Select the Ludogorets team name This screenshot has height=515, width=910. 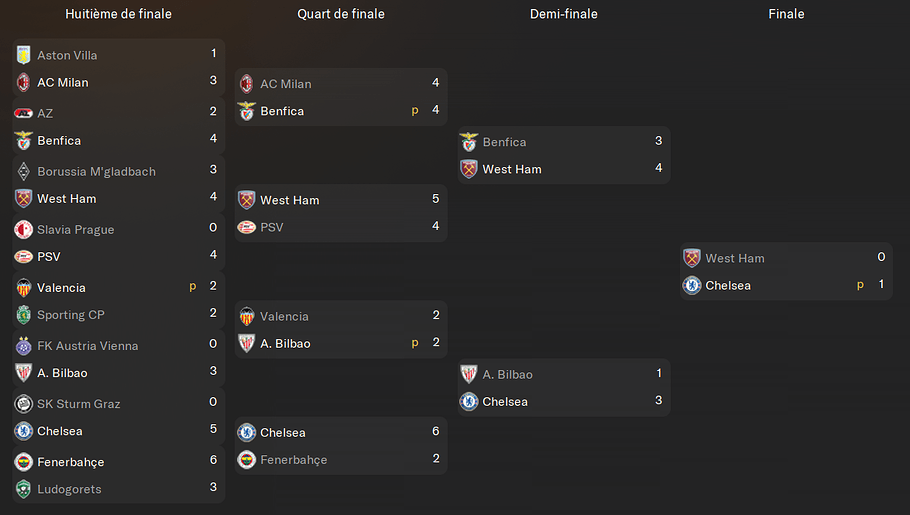(x=69, y=489)
